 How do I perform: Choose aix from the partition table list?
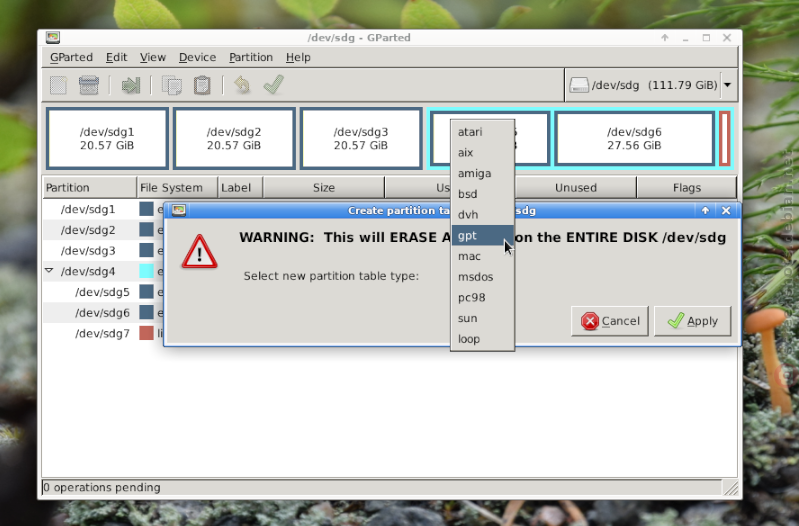click(482, 152)
